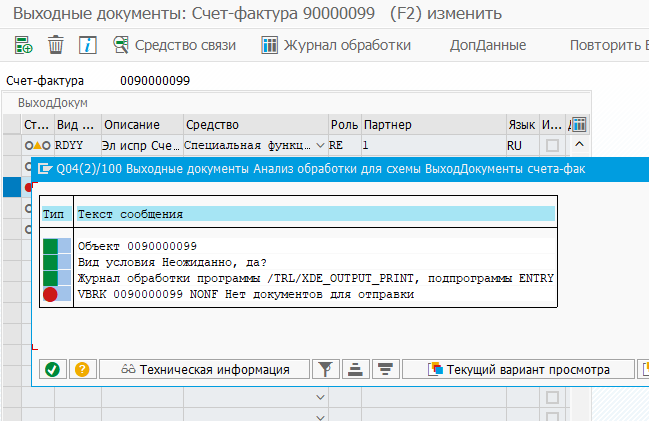The image size is (649, 421).
Task: Confirm dialog with green checkmark button
Action: [x=52, y=369]
